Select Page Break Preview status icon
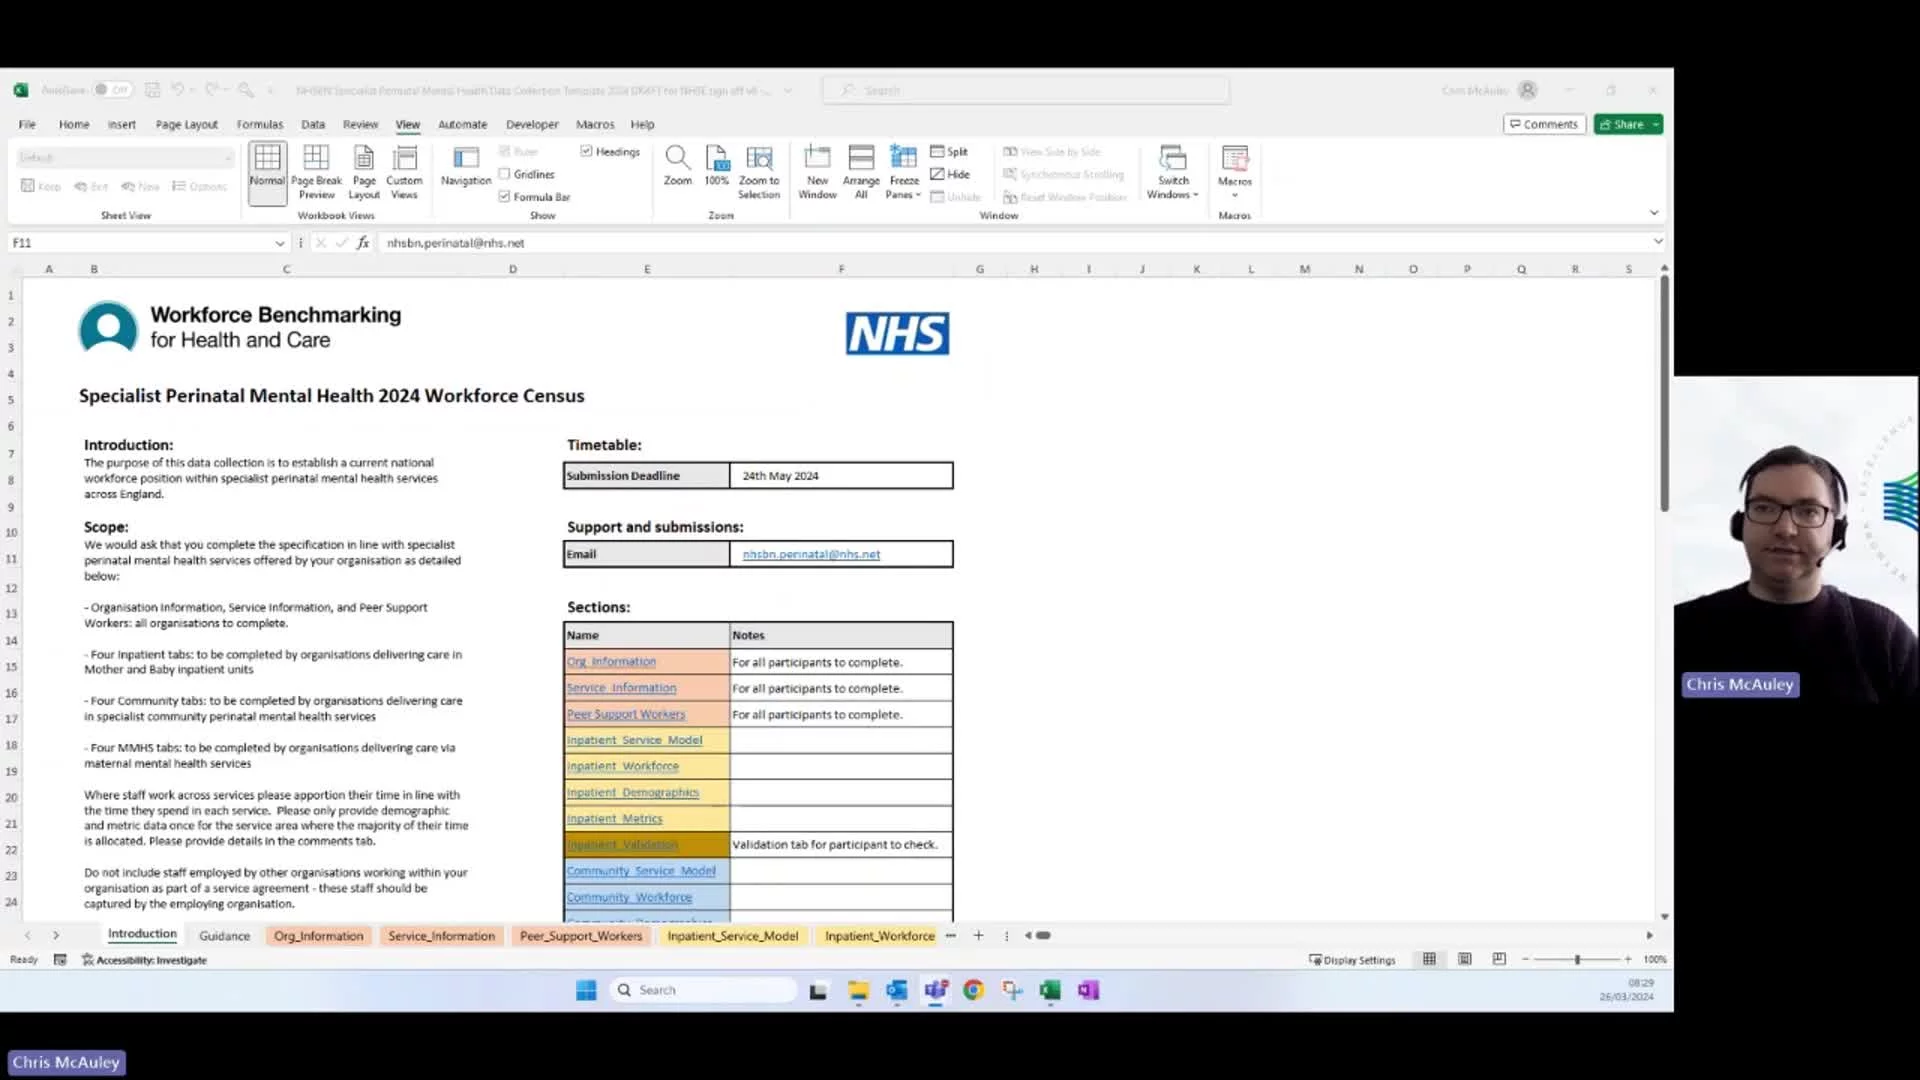The image size is (1920, 1080). click(1499, 959)
